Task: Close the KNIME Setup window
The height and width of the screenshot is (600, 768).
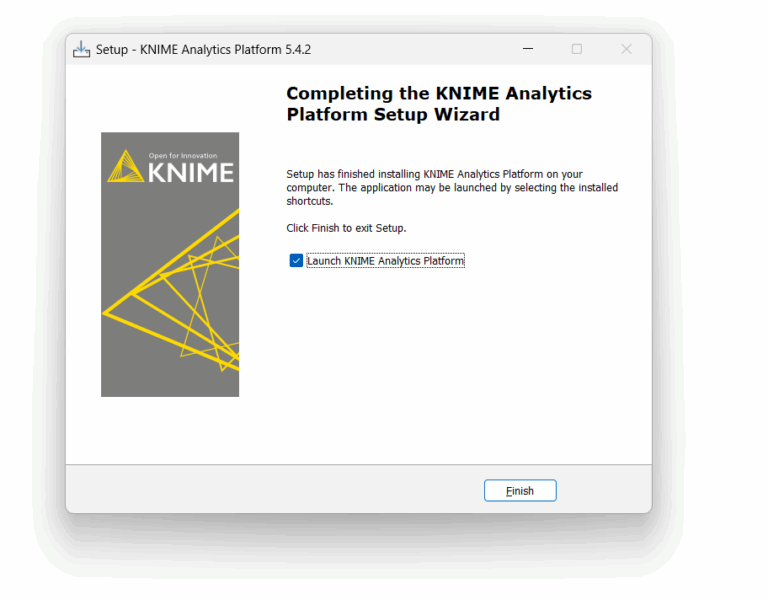Action: click(x=626, y=49)
